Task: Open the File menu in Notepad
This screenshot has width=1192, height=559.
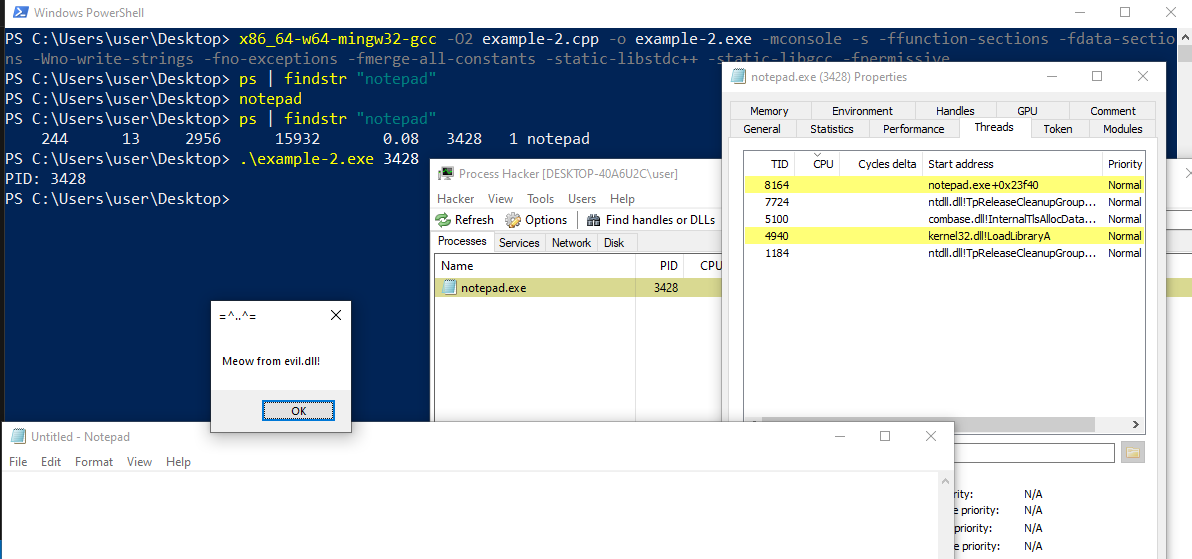Action: (x=18, y=462)
